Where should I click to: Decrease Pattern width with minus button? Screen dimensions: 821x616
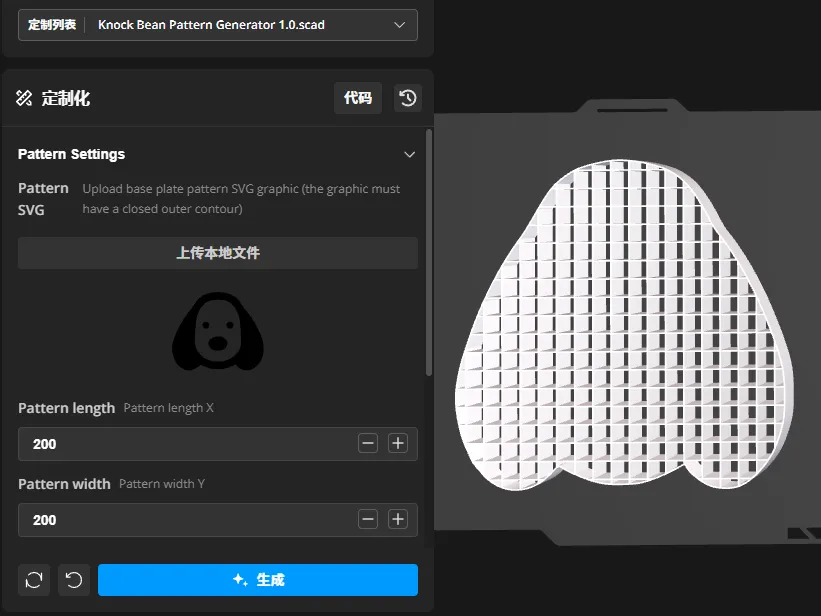368,520
